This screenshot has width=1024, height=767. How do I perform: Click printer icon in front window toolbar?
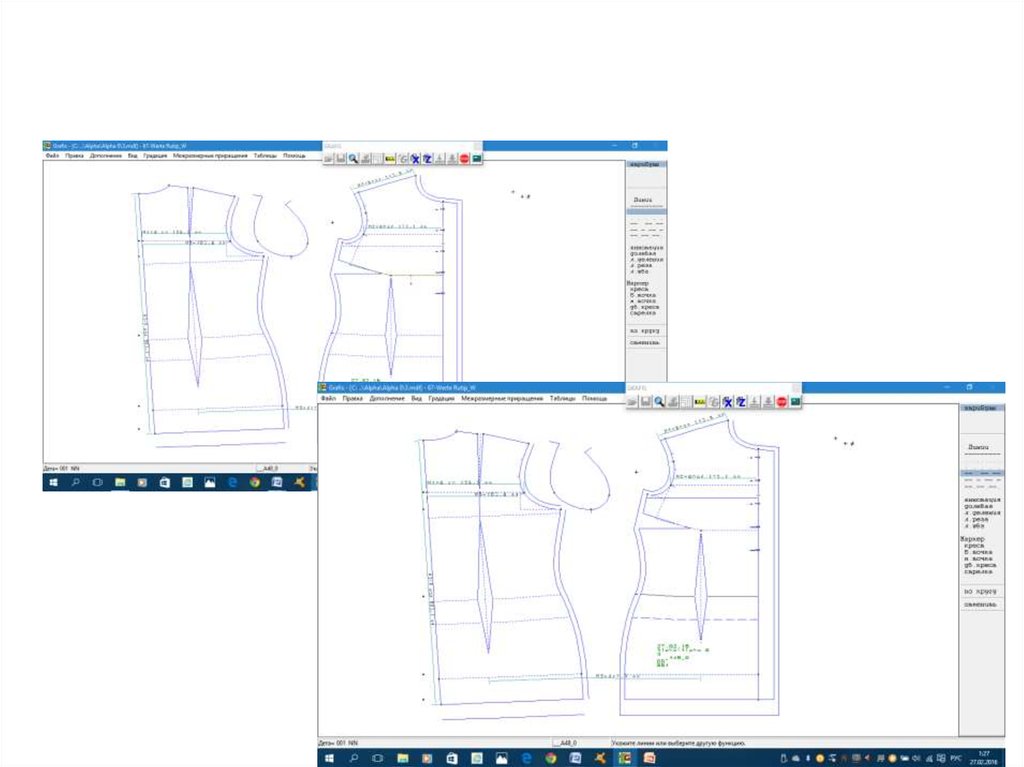(x=673, y=402)
